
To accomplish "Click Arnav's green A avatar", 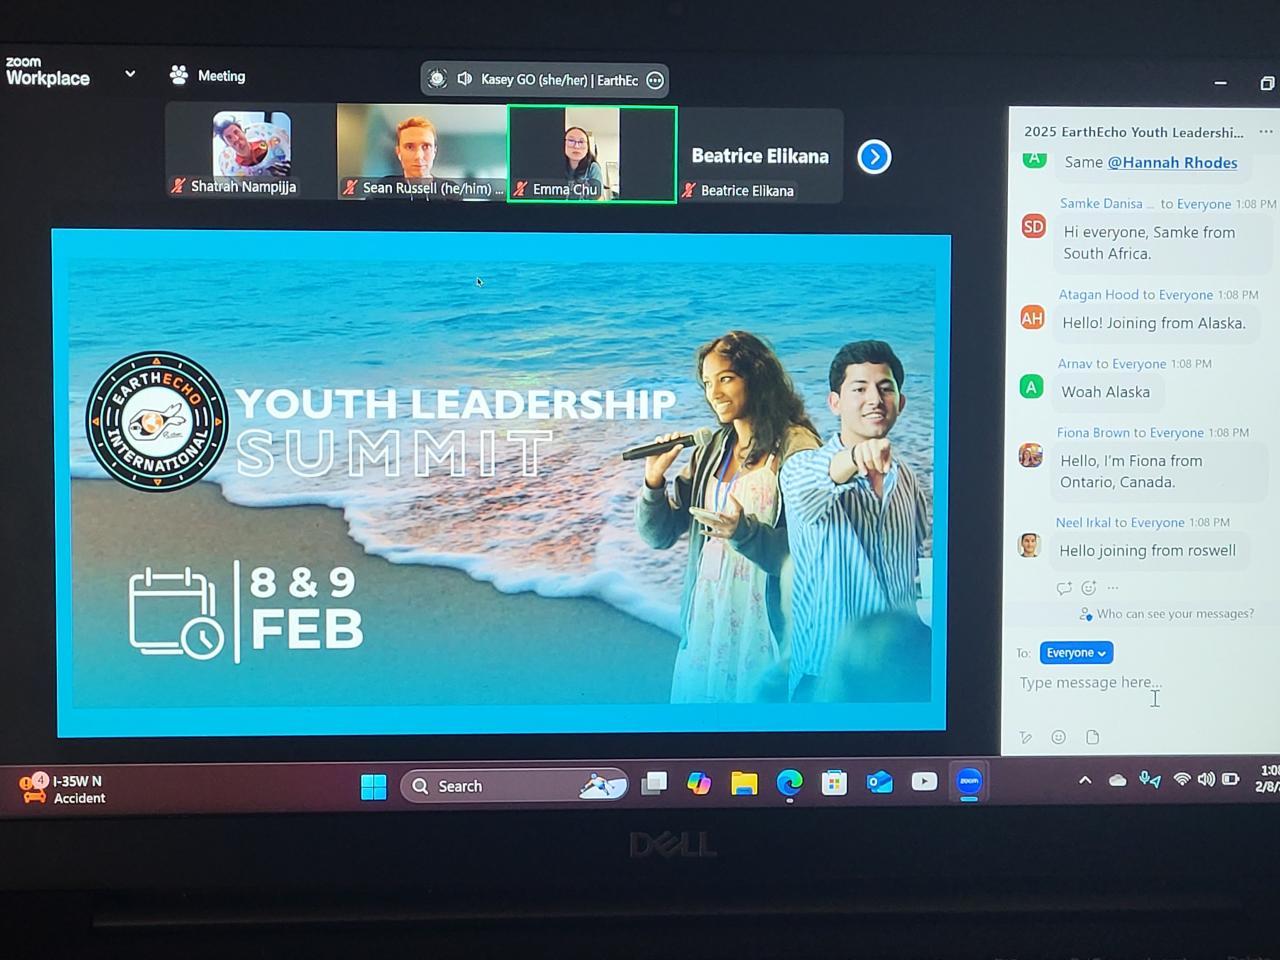I will 1031,386.
